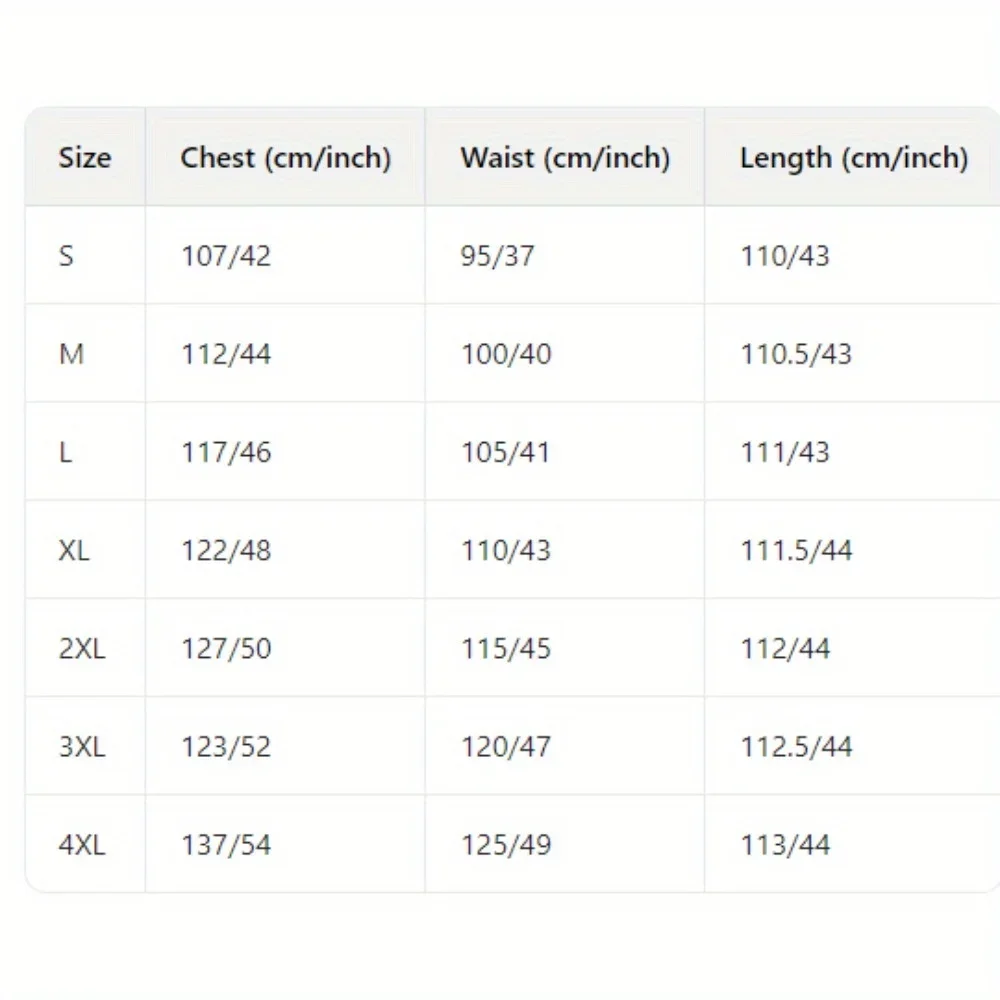Click the Size column header
The width and height of the screenshot is (1000, 1000).
[x=85, y=158]
